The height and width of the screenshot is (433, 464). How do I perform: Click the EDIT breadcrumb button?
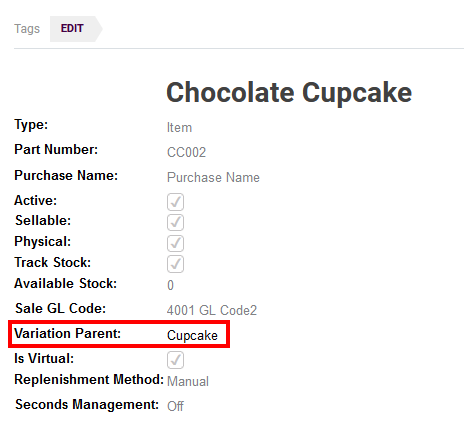coord(72,29)
